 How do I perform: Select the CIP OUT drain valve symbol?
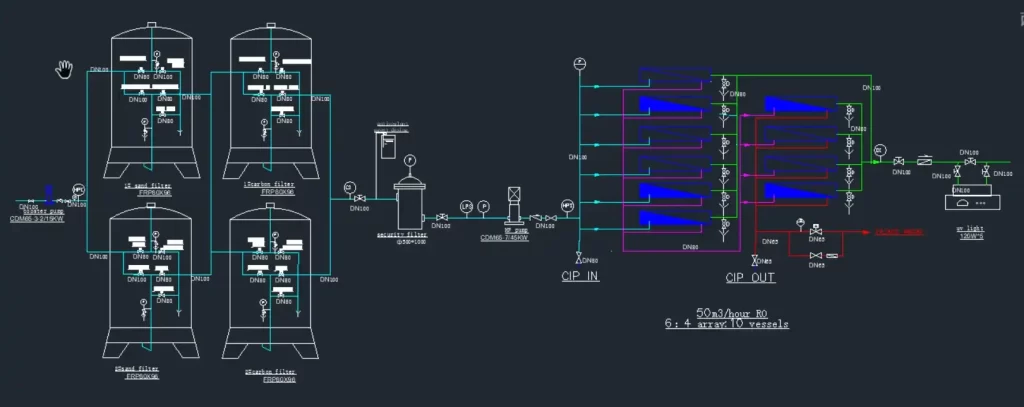[755, 259]
